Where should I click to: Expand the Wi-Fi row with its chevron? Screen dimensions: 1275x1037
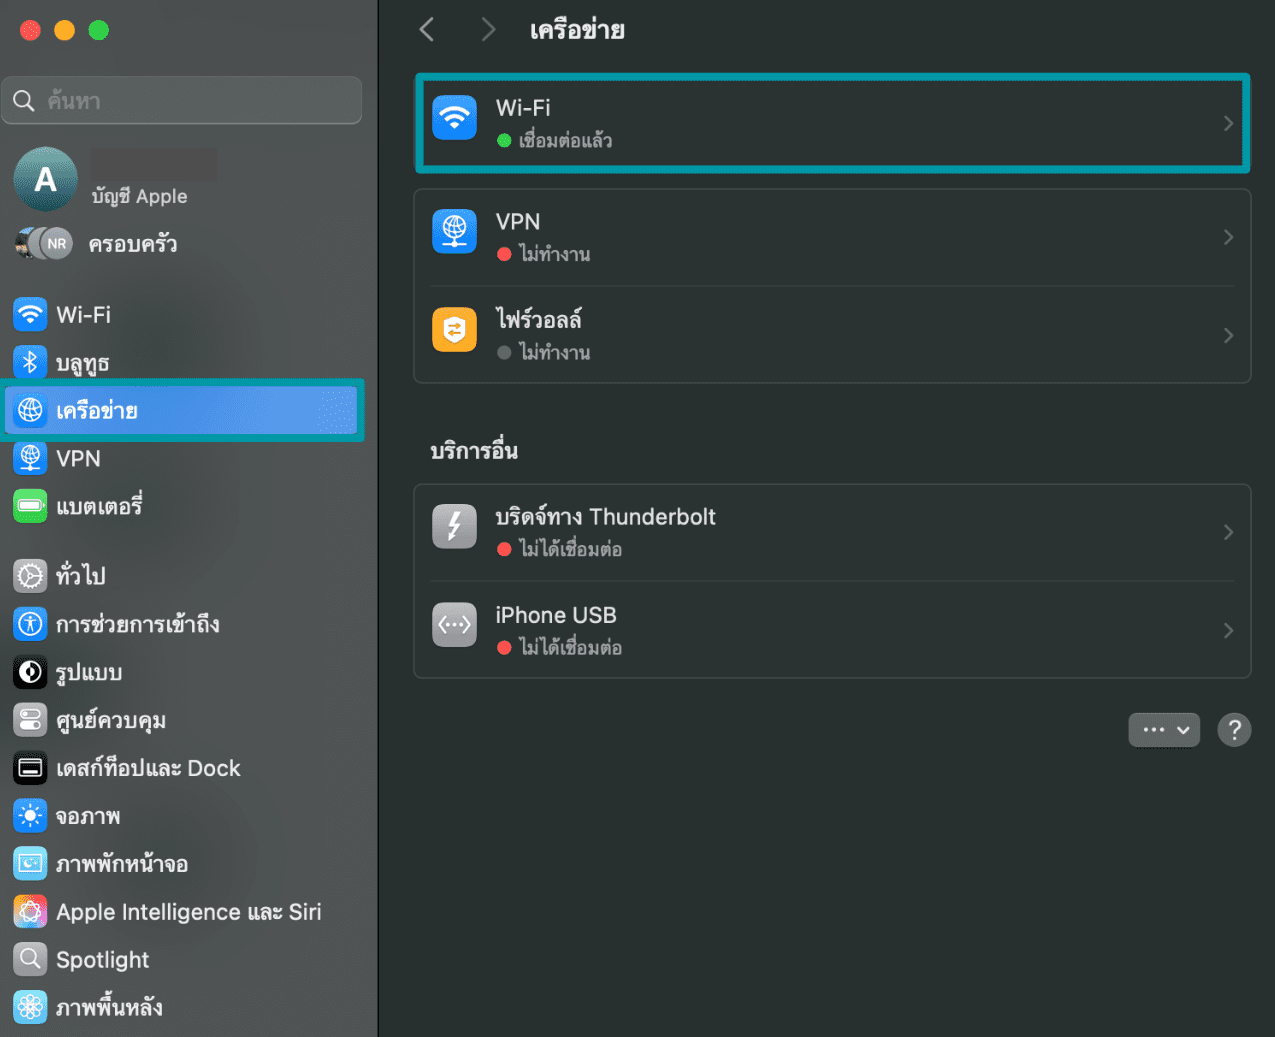[1229, 123]
